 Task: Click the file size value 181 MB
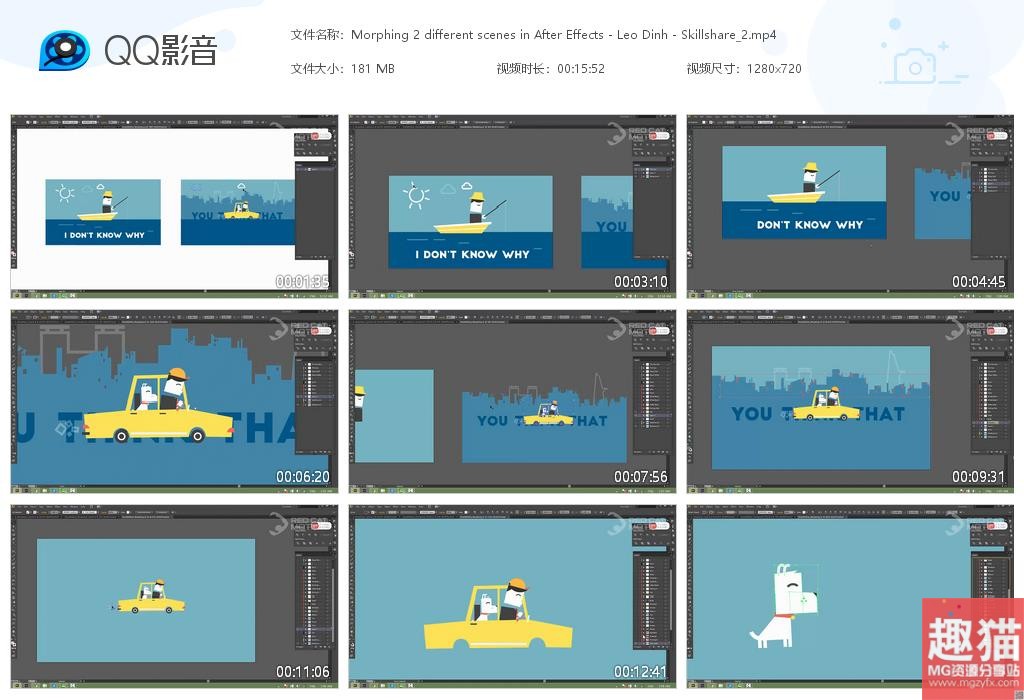373,69
